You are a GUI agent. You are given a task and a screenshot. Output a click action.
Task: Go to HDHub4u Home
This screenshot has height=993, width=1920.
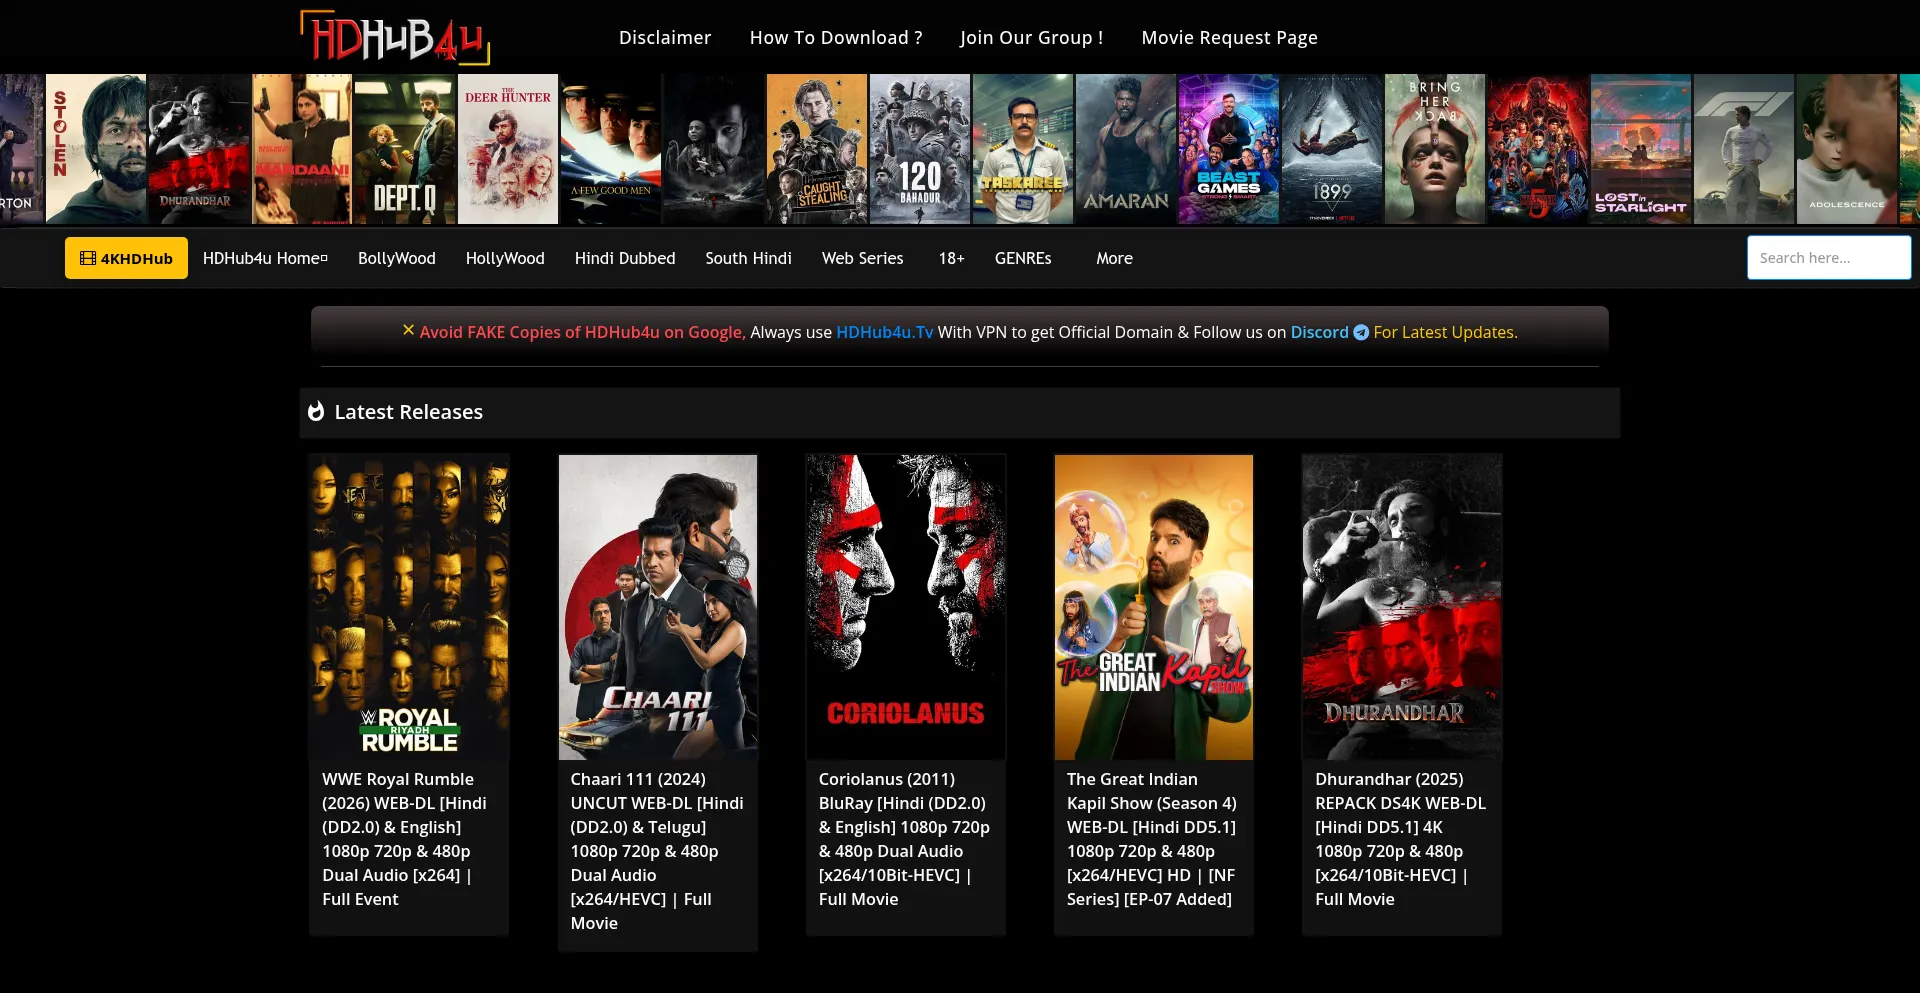tap(265, 258)
